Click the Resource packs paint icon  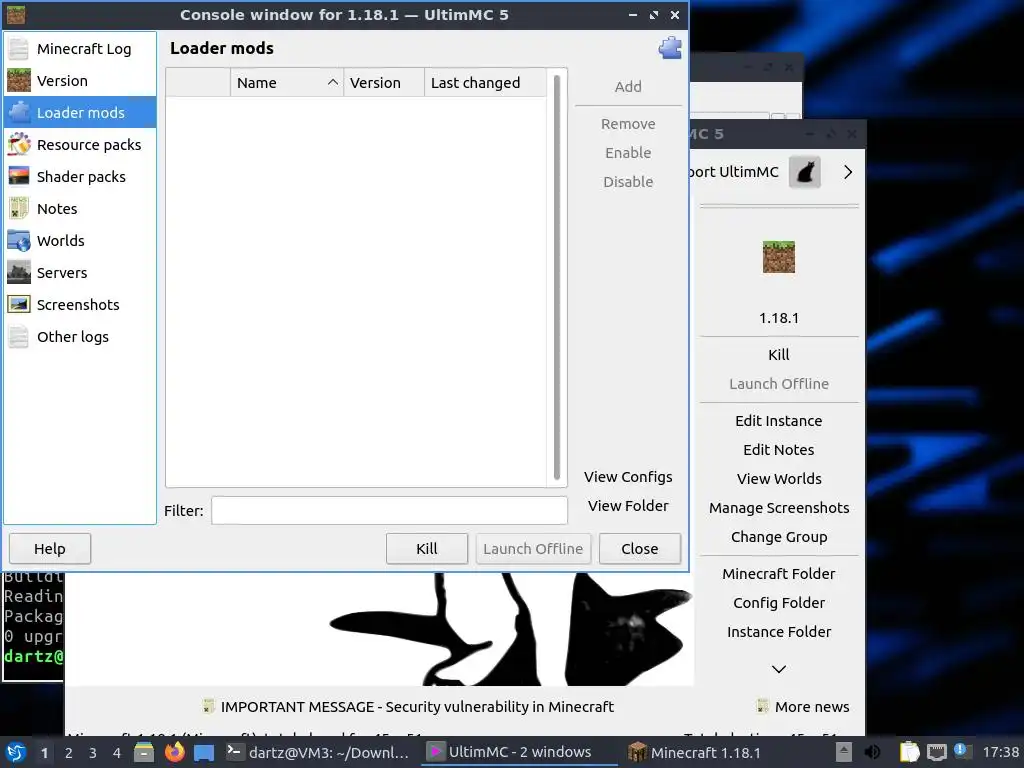pos(19,145)
